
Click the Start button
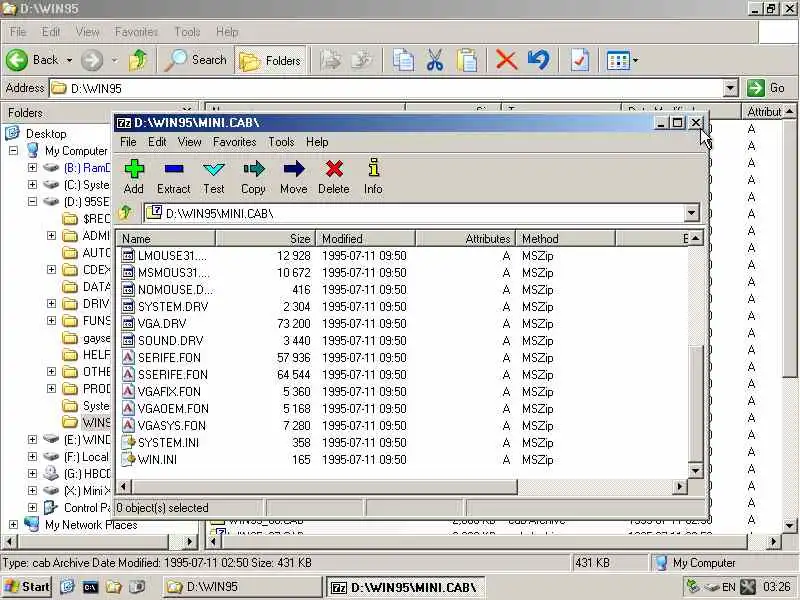(27, 587)
